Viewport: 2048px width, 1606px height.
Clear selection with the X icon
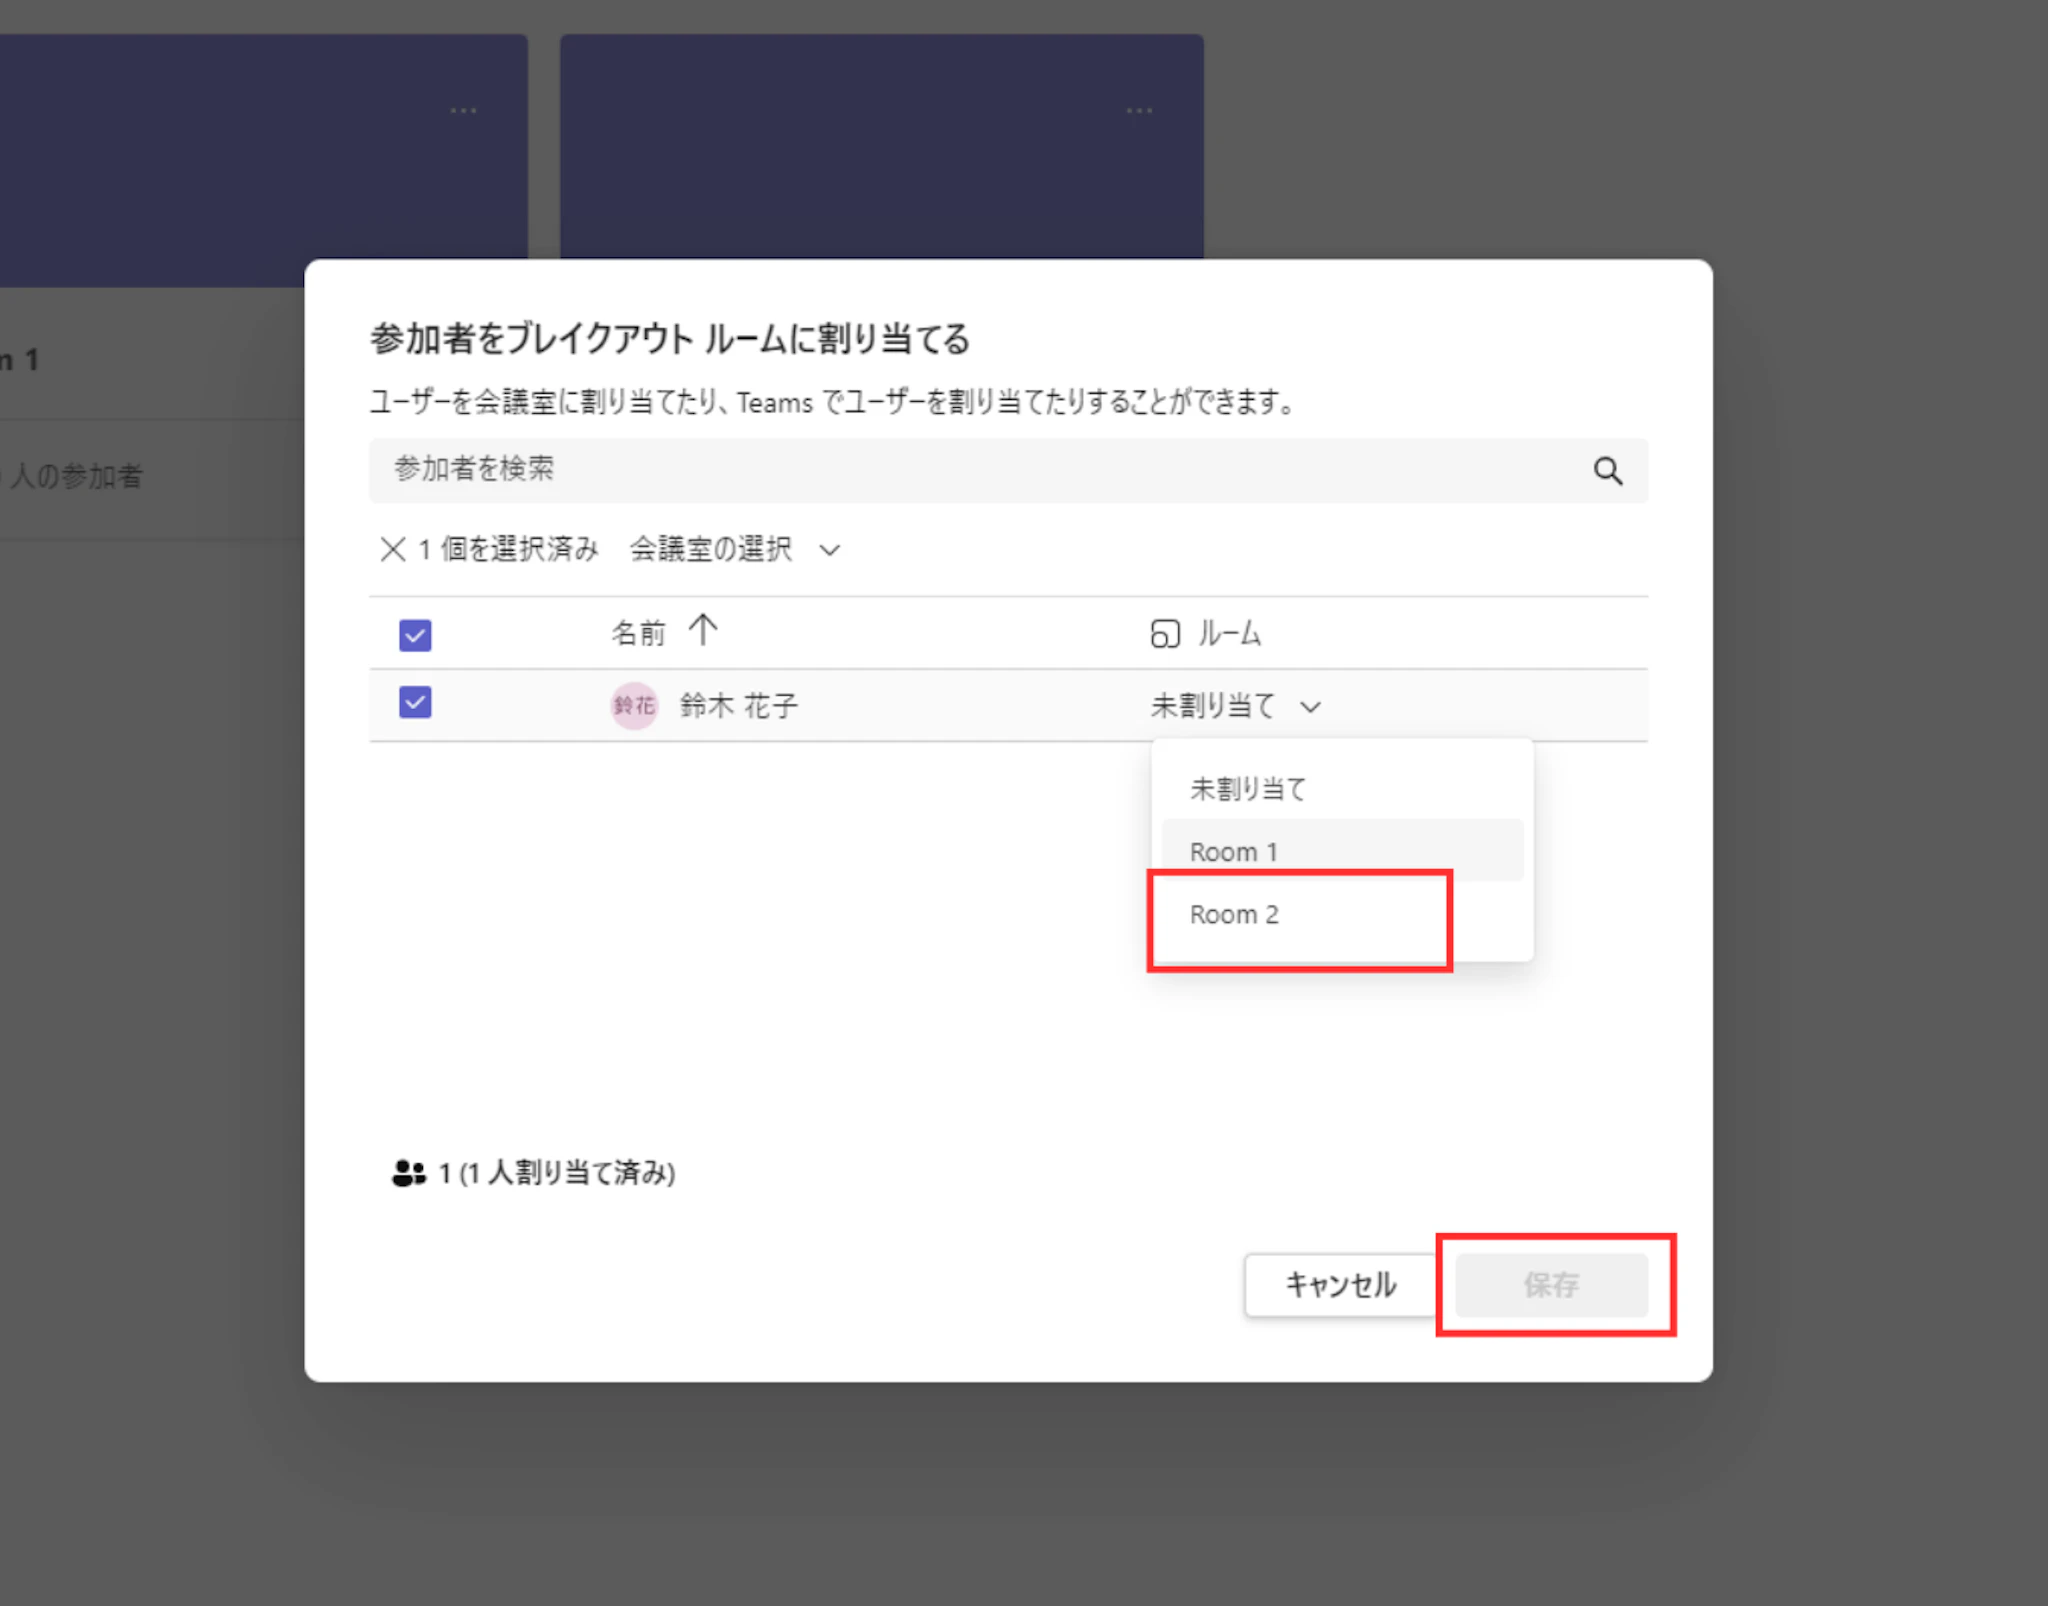click(x=392, y=549)
